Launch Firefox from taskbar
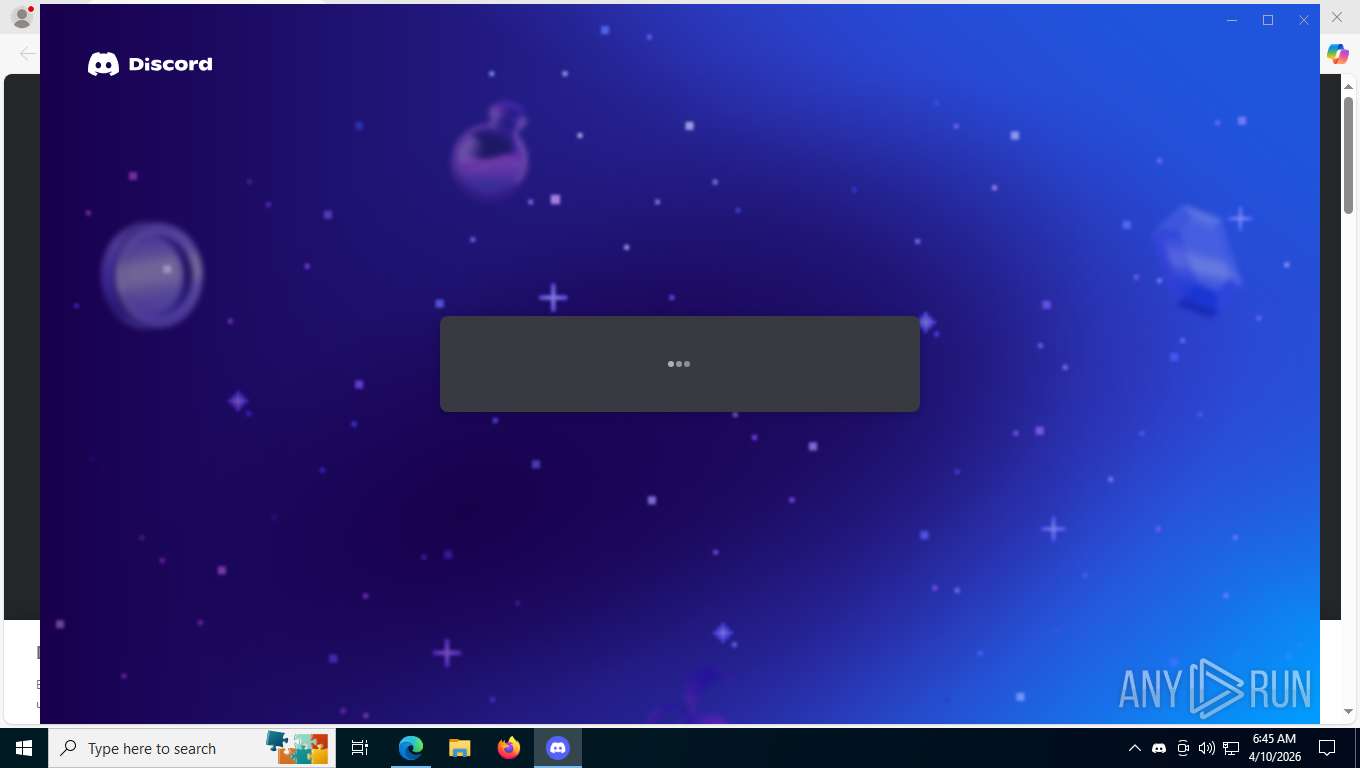This screenshot has height=768, width=1360. pyautogui.click(x=509, y=748)
